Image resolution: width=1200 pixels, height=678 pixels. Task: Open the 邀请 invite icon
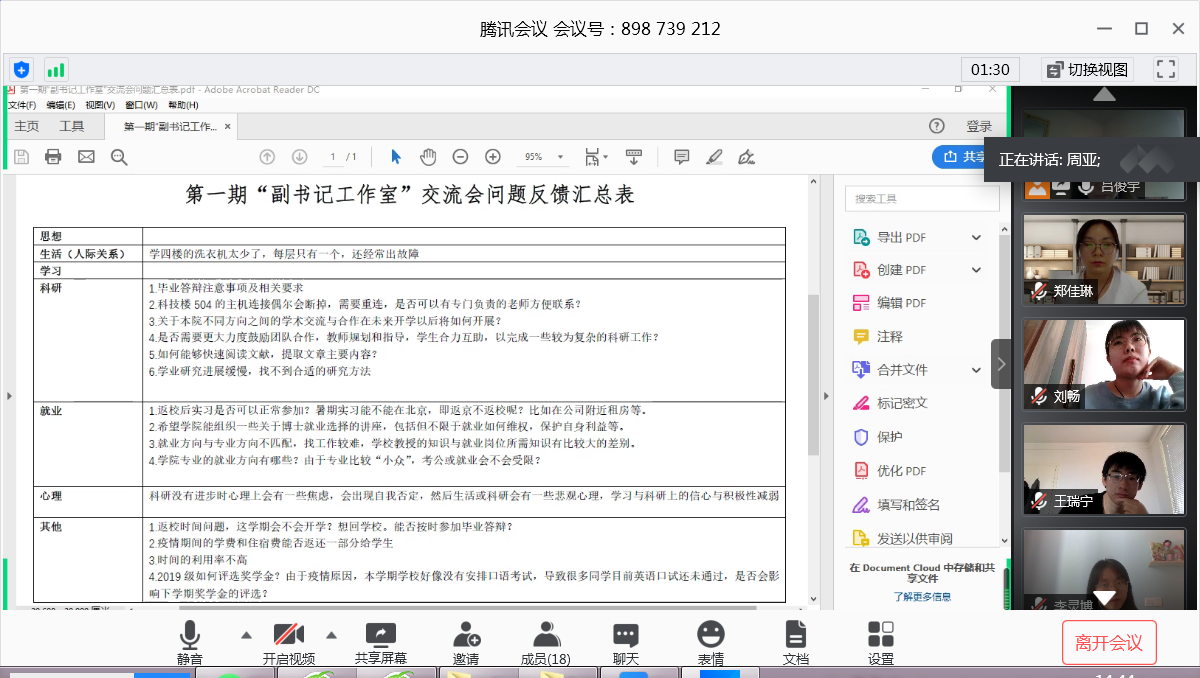[x=465, y=641]
